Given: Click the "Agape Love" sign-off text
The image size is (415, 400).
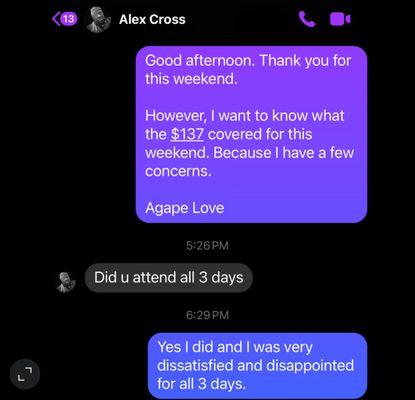Looking at the screenshot, I should 184,208.
